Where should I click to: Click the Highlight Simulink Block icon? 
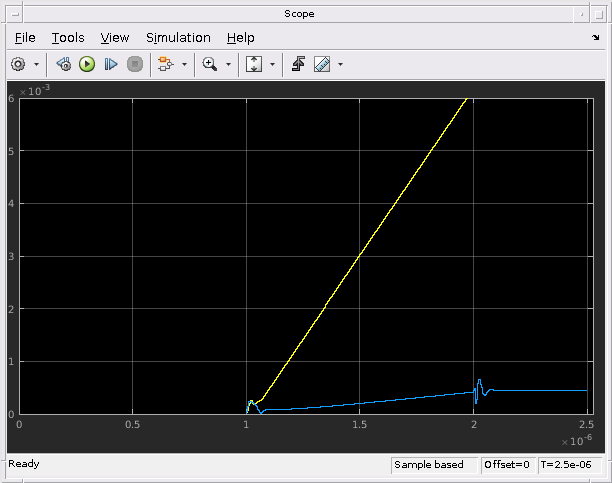pos(165,64)
